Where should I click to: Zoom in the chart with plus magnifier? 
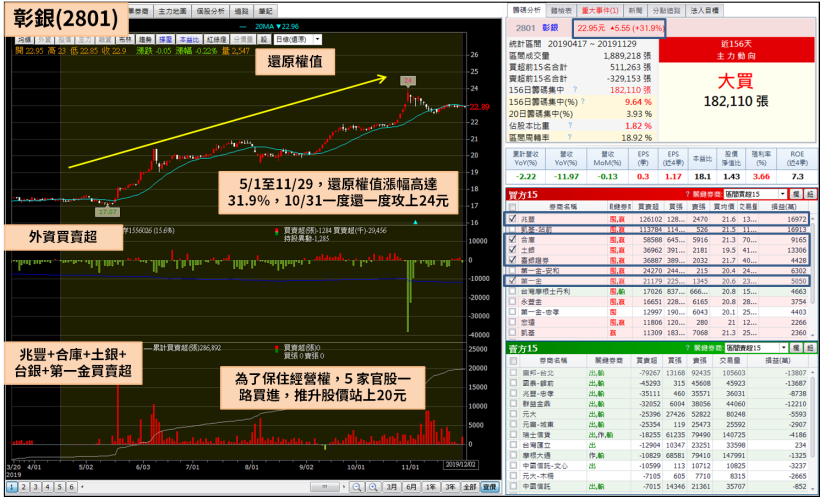373,487
